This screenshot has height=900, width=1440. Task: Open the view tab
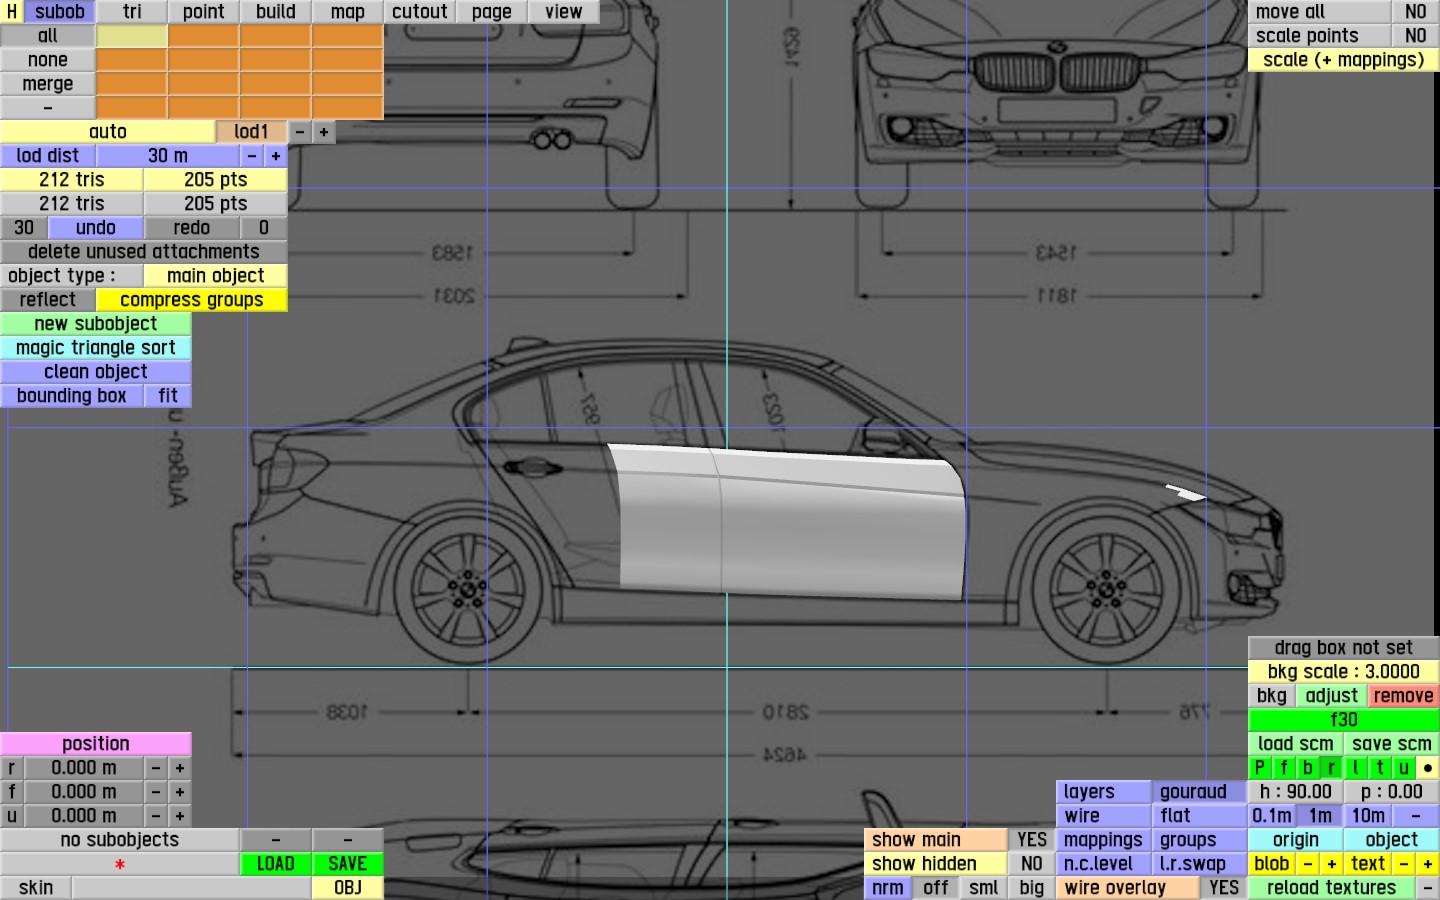(x=564, y=12)
